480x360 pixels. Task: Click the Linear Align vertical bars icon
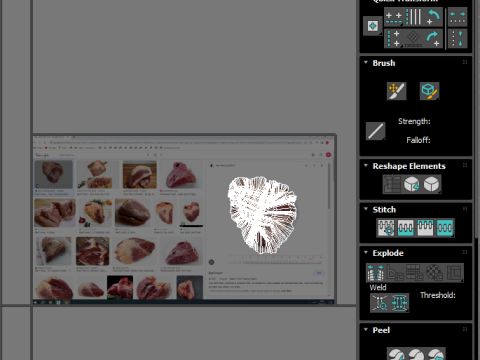pyautogui.click(x=413, y=17)
